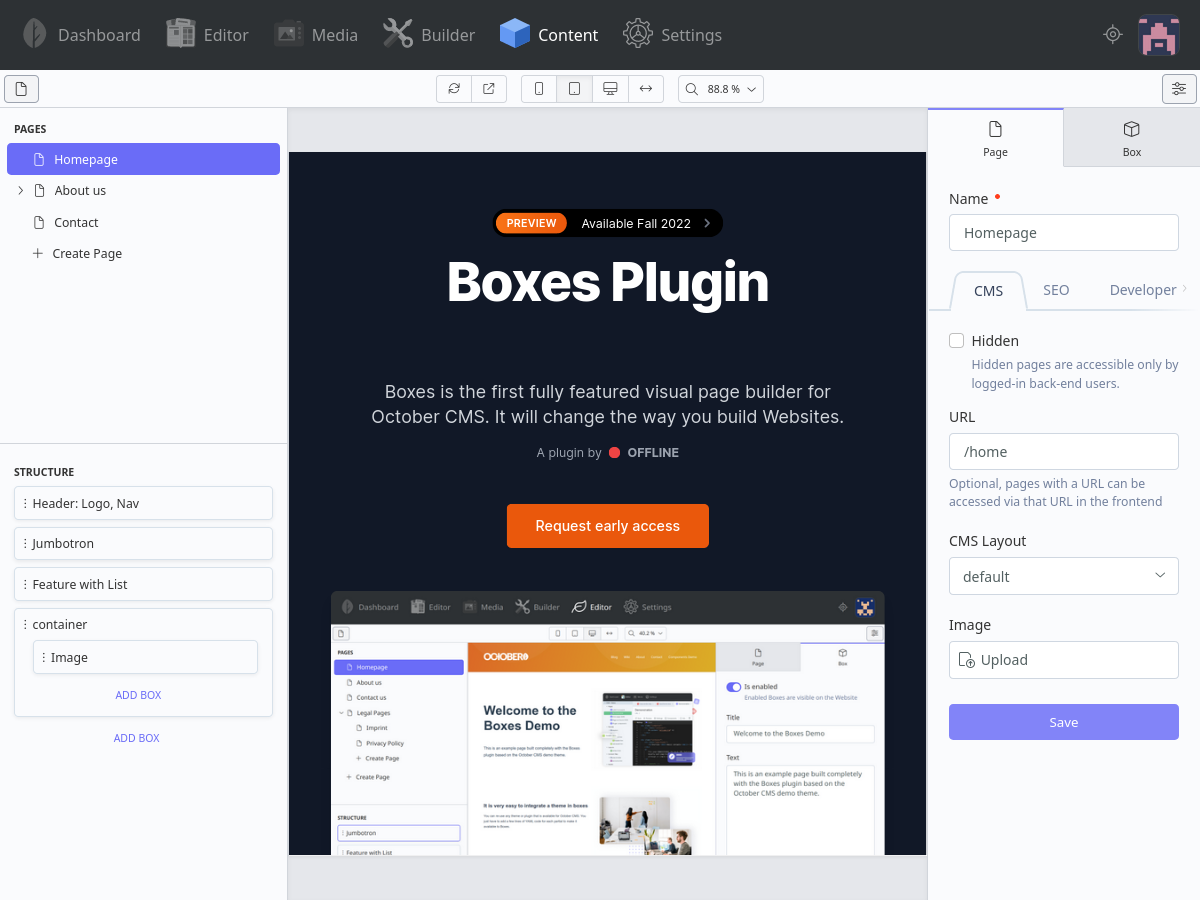Click the container box drag handle

pyautogui.click(x=25, y=624)
